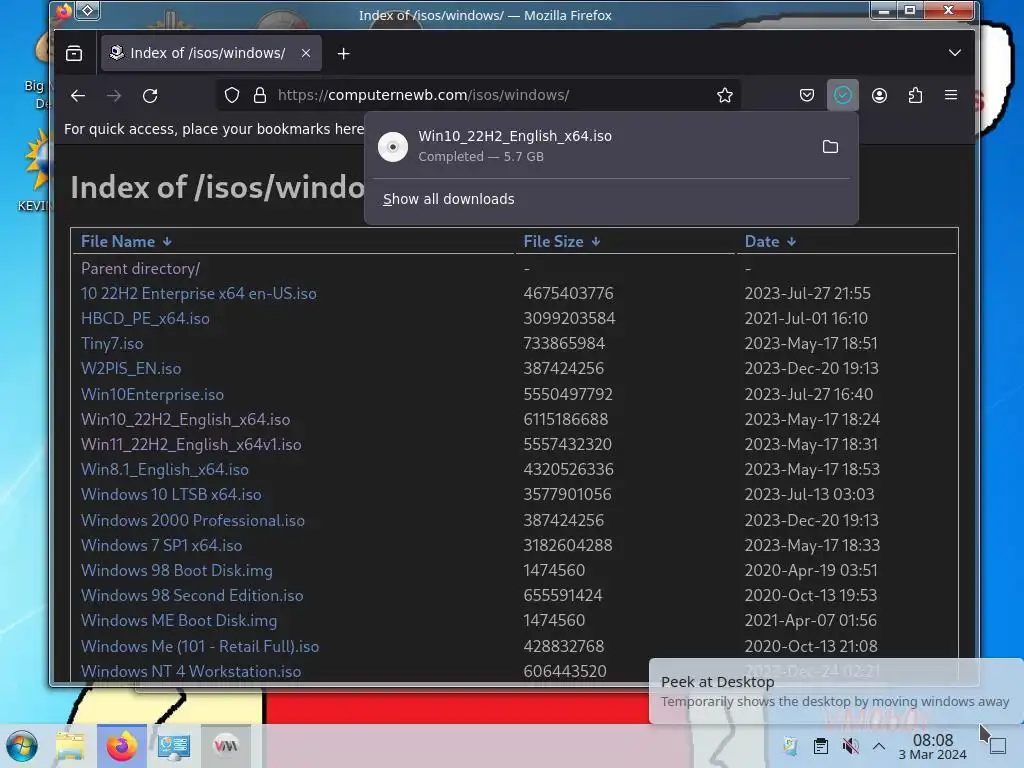This screenshot has height=768, width=1024.
Task: Open tracking protection shield icon
Action: pyautogui.click(x=232, y=95)
